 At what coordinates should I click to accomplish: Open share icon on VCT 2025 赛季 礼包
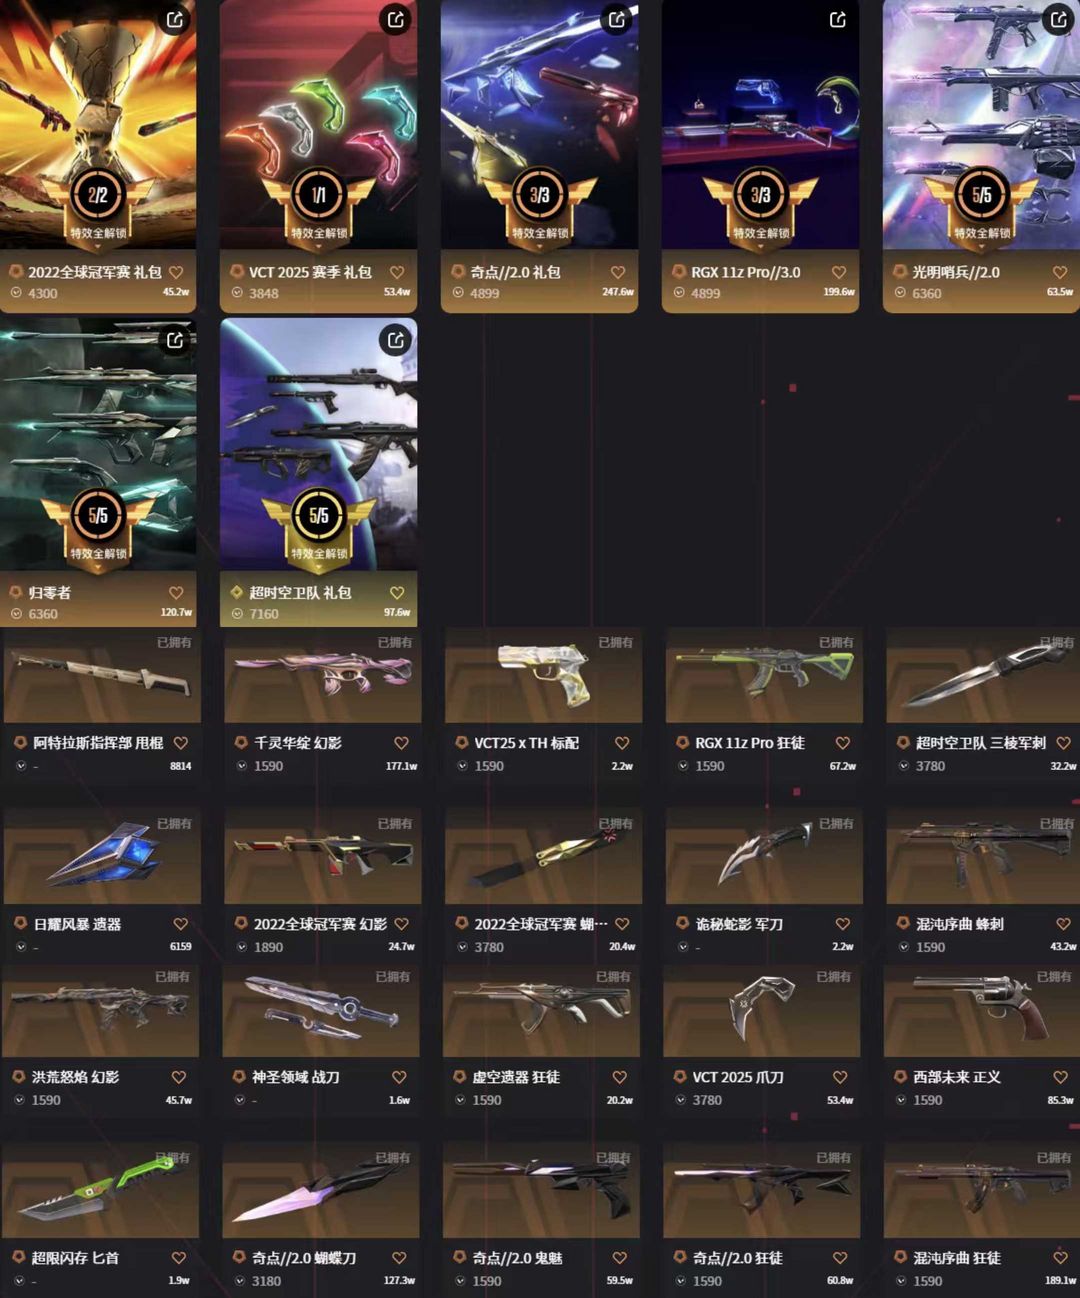point(396,20)
